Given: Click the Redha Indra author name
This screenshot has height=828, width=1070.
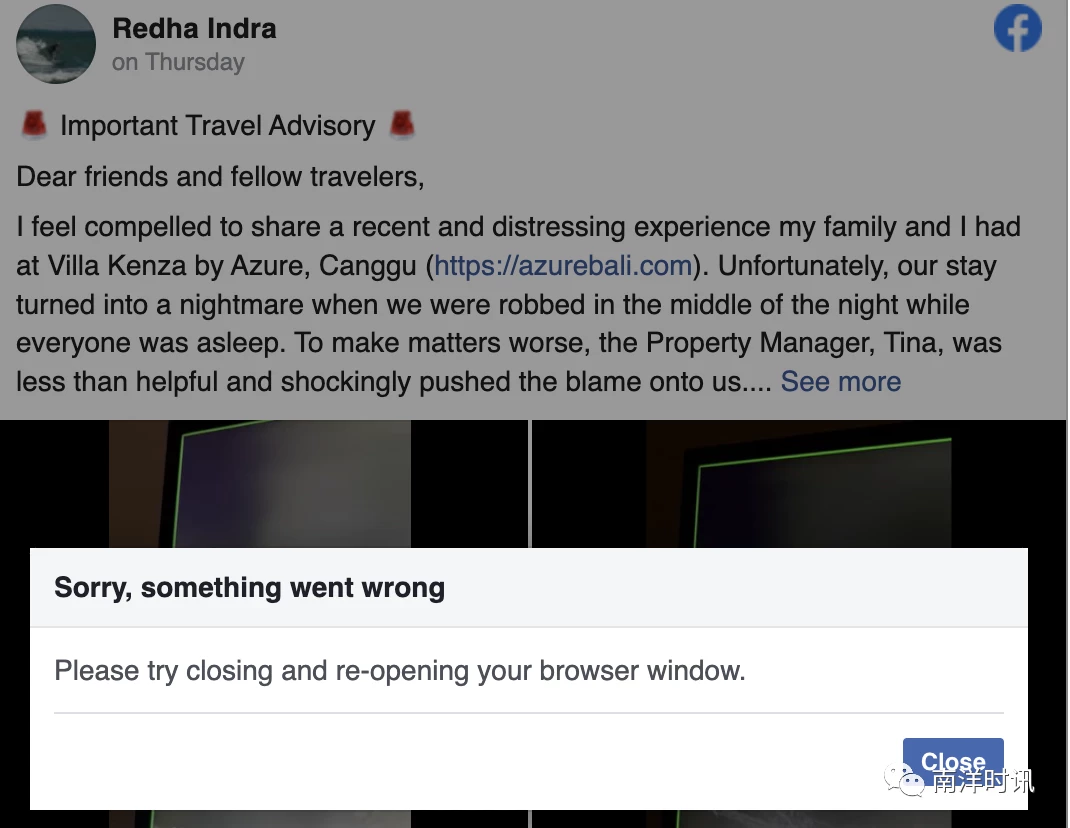Looking at the screenshot, I should 194,29.
